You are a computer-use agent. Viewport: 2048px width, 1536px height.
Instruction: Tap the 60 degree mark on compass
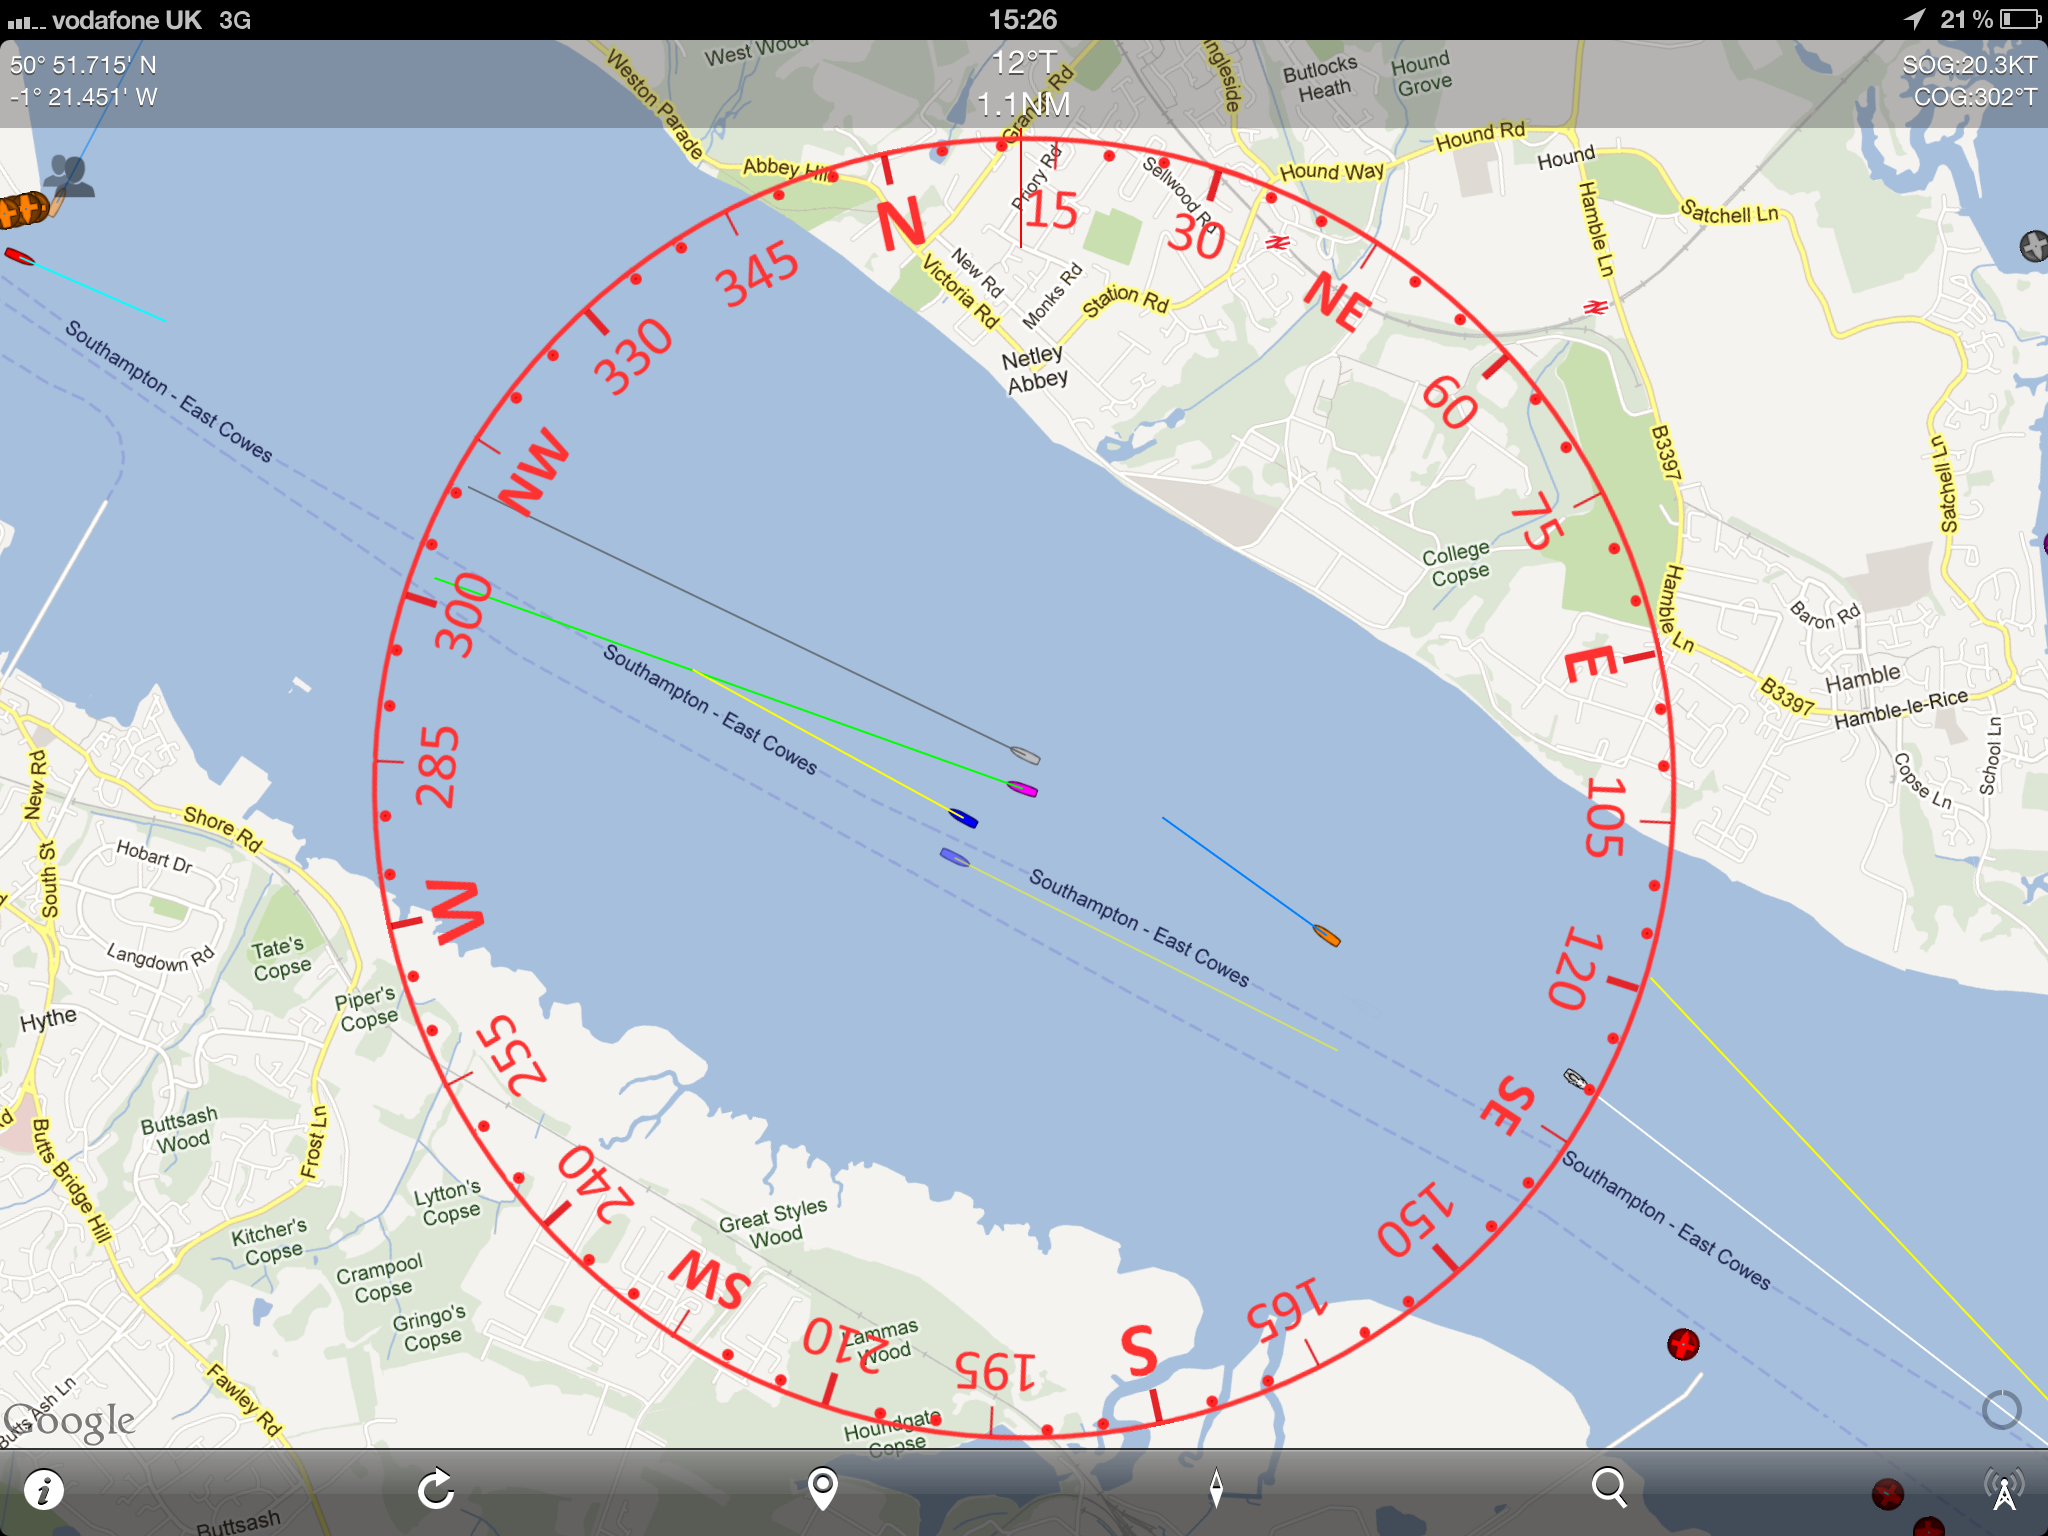pos(1449,402)
